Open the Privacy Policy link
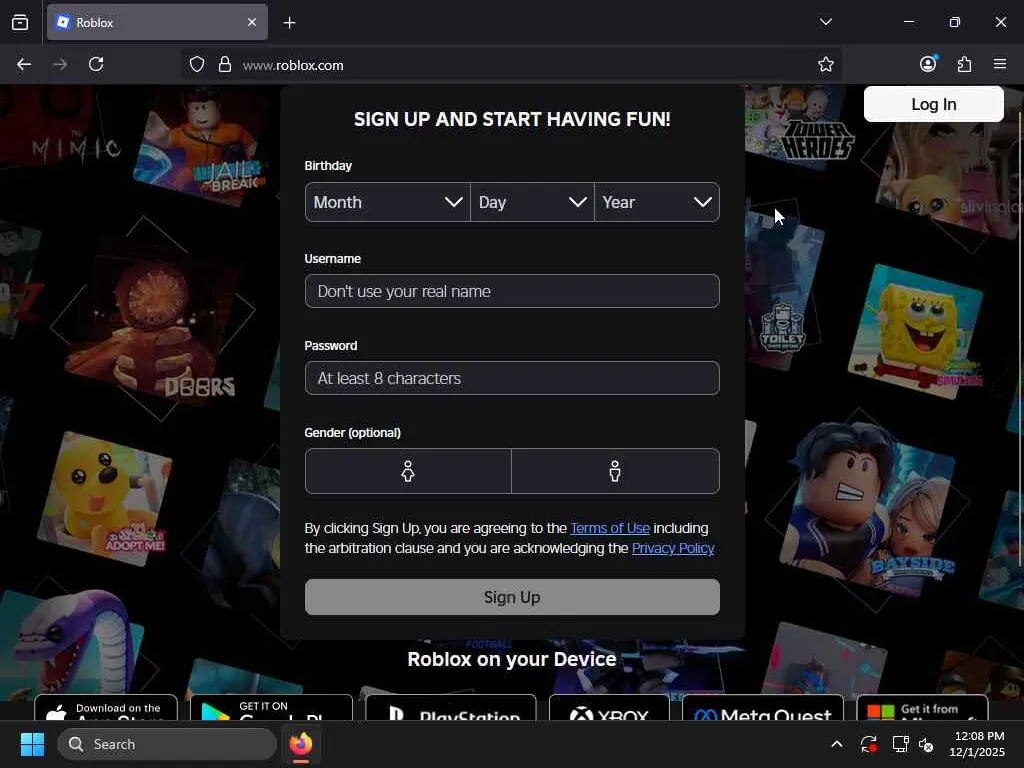 [x=673, y=548]
